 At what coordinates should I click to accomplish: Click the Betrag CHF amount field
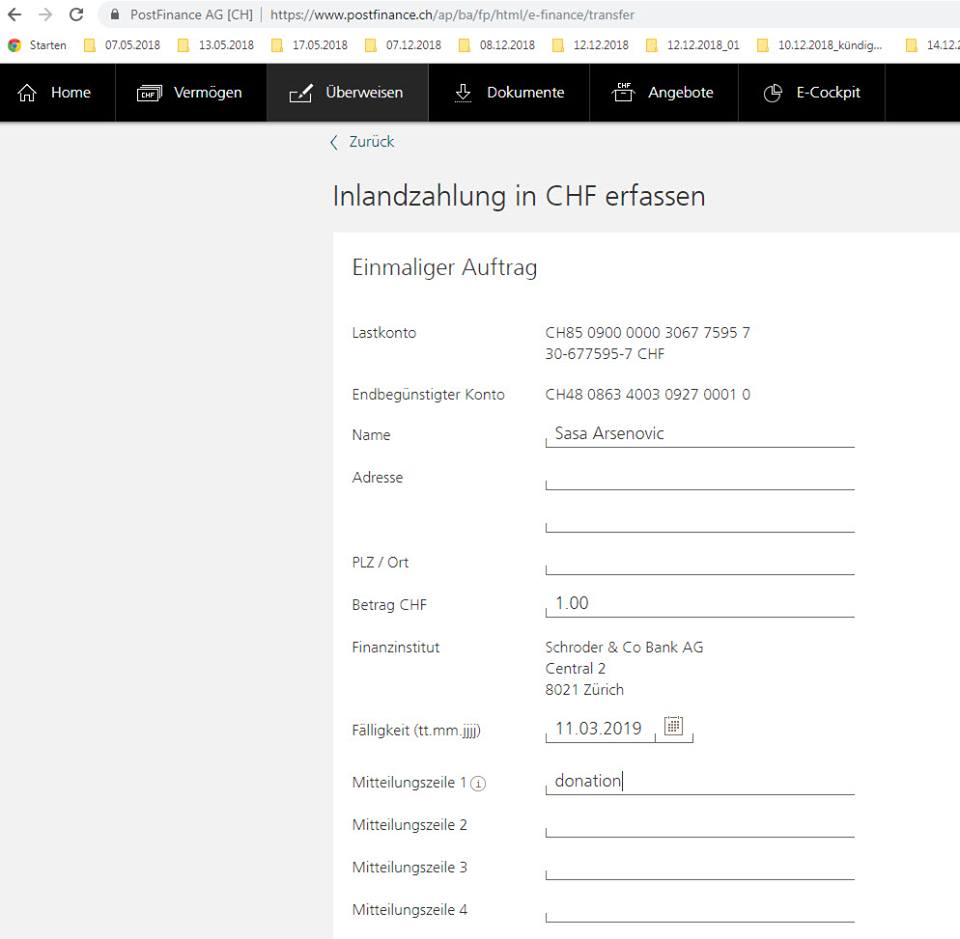700,604
